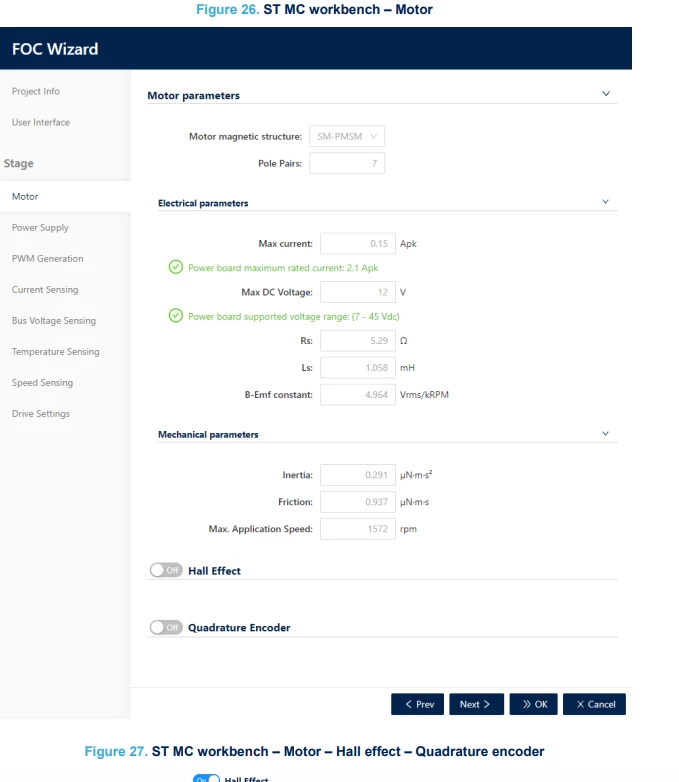Click the Apk unit label
The height and width of the screenshot is (782, 679).
point(408,244)
